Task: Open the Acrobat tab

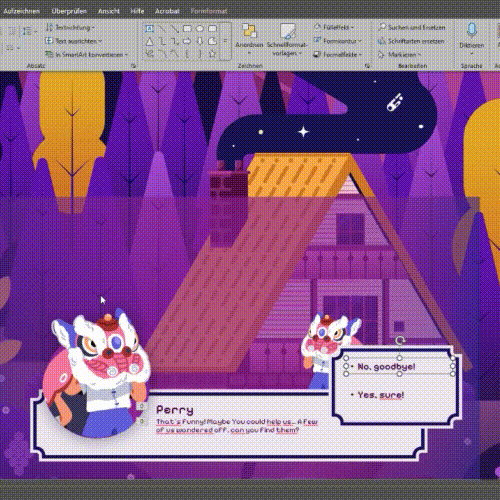Action: click(167, 11)
